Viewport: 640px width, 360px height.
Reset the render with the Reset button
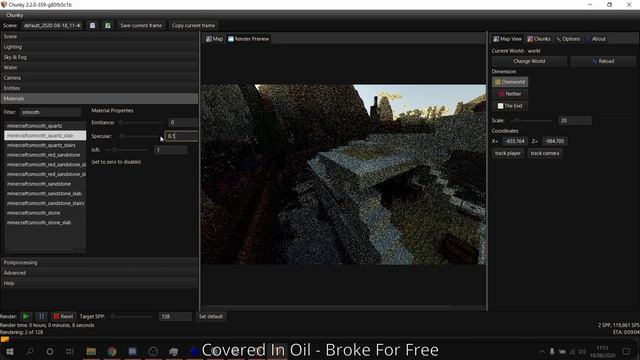(63, 316)
